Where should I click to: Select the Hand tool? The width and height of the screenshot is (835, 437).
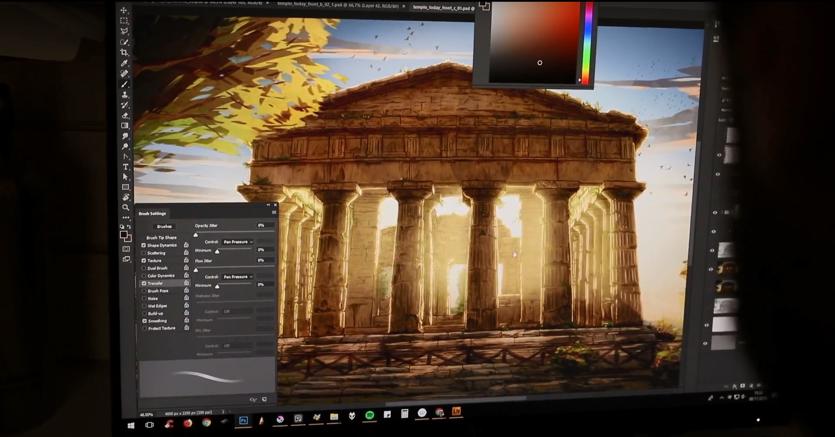(126, 197)
